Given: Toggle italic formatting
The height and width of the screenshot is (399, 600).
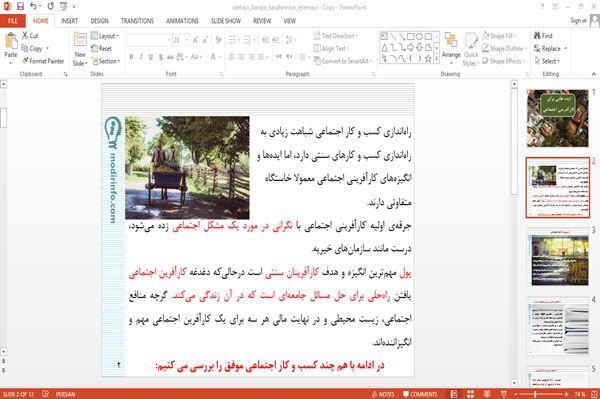Looking at the screenshot, I should click(x=141, y=57).
